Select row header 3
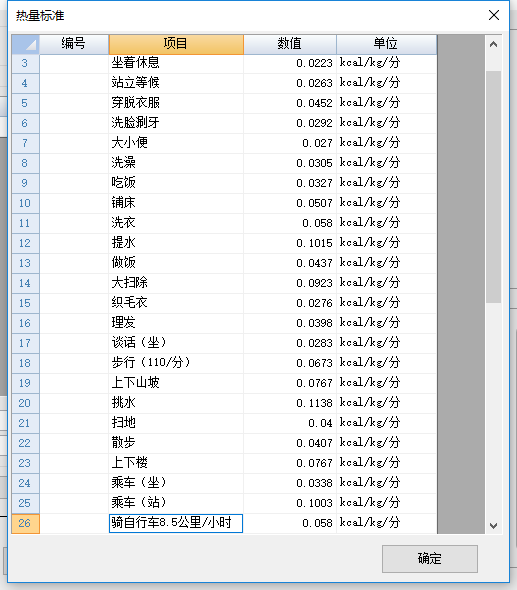Screen dimensions: 517x590 [x=25, y=63]
